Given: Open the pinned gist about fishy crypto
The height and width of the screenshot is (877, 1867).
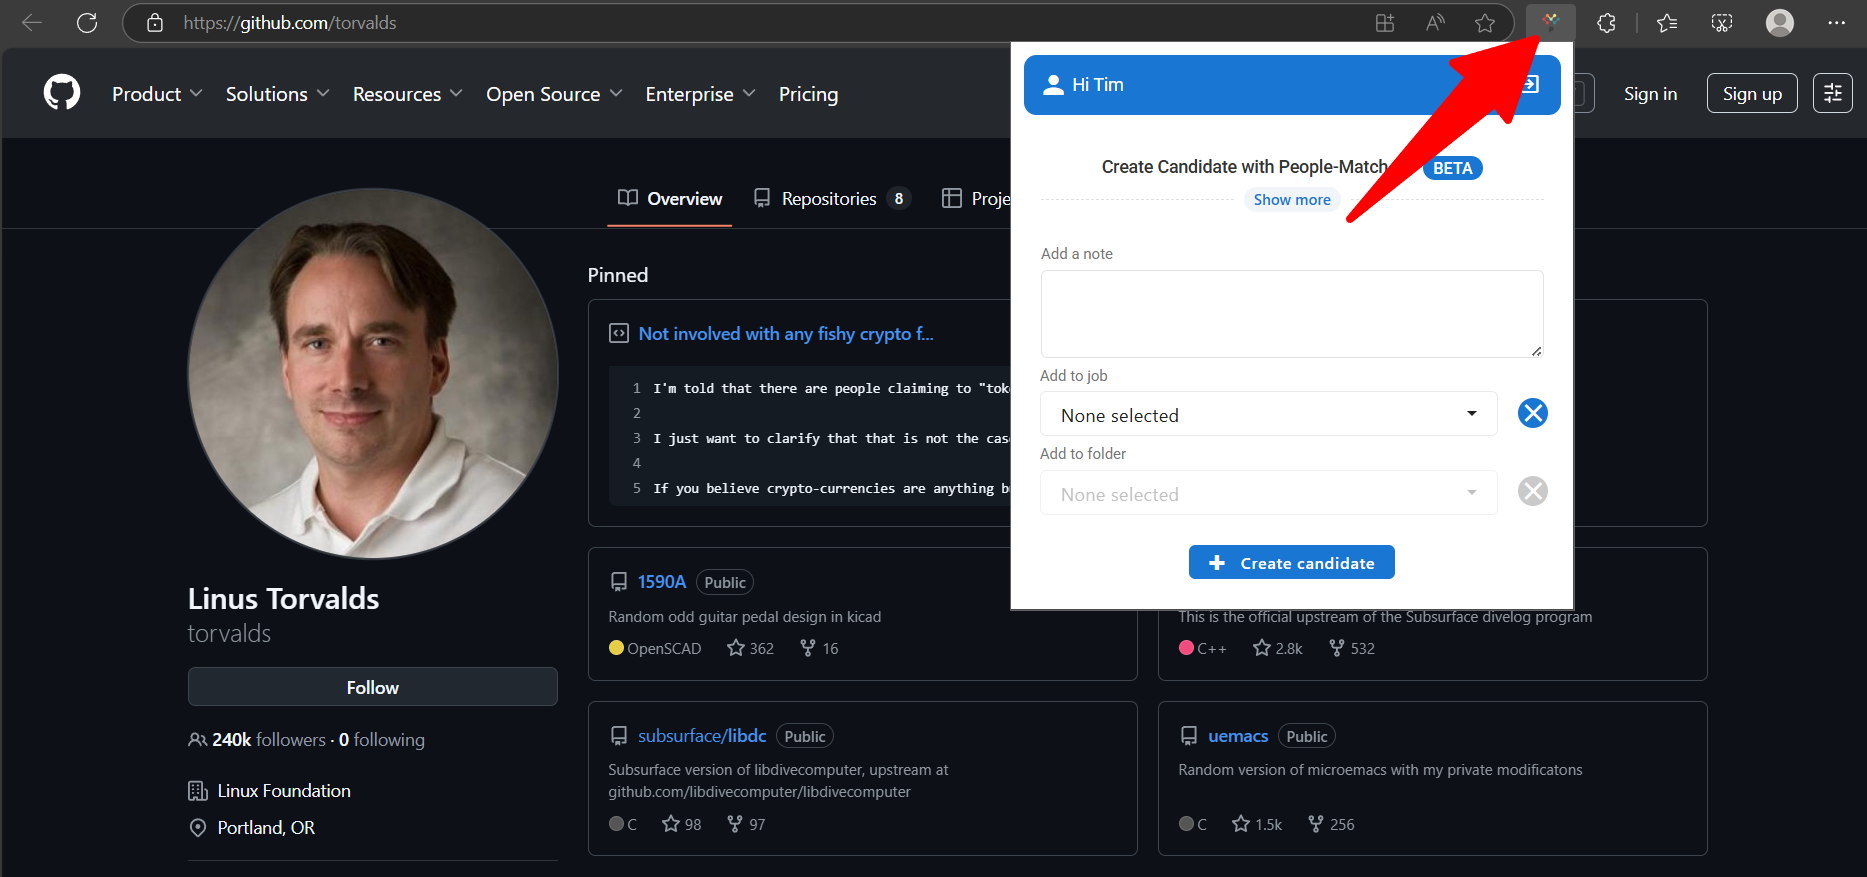Looking at the screenshot, I should (786, 334).
